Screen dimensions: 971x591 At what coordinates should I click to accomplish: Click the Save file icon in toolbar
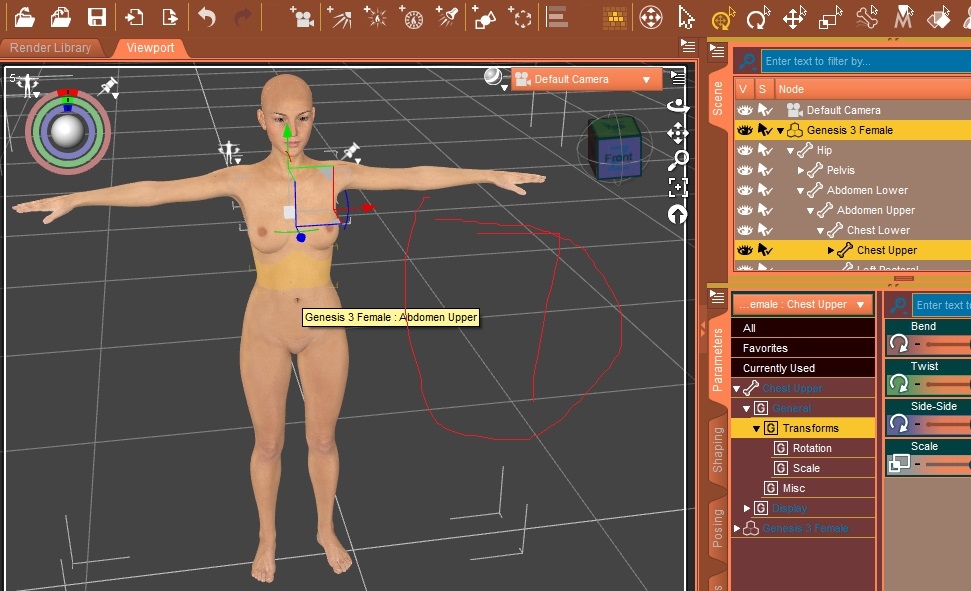(97, 17)
